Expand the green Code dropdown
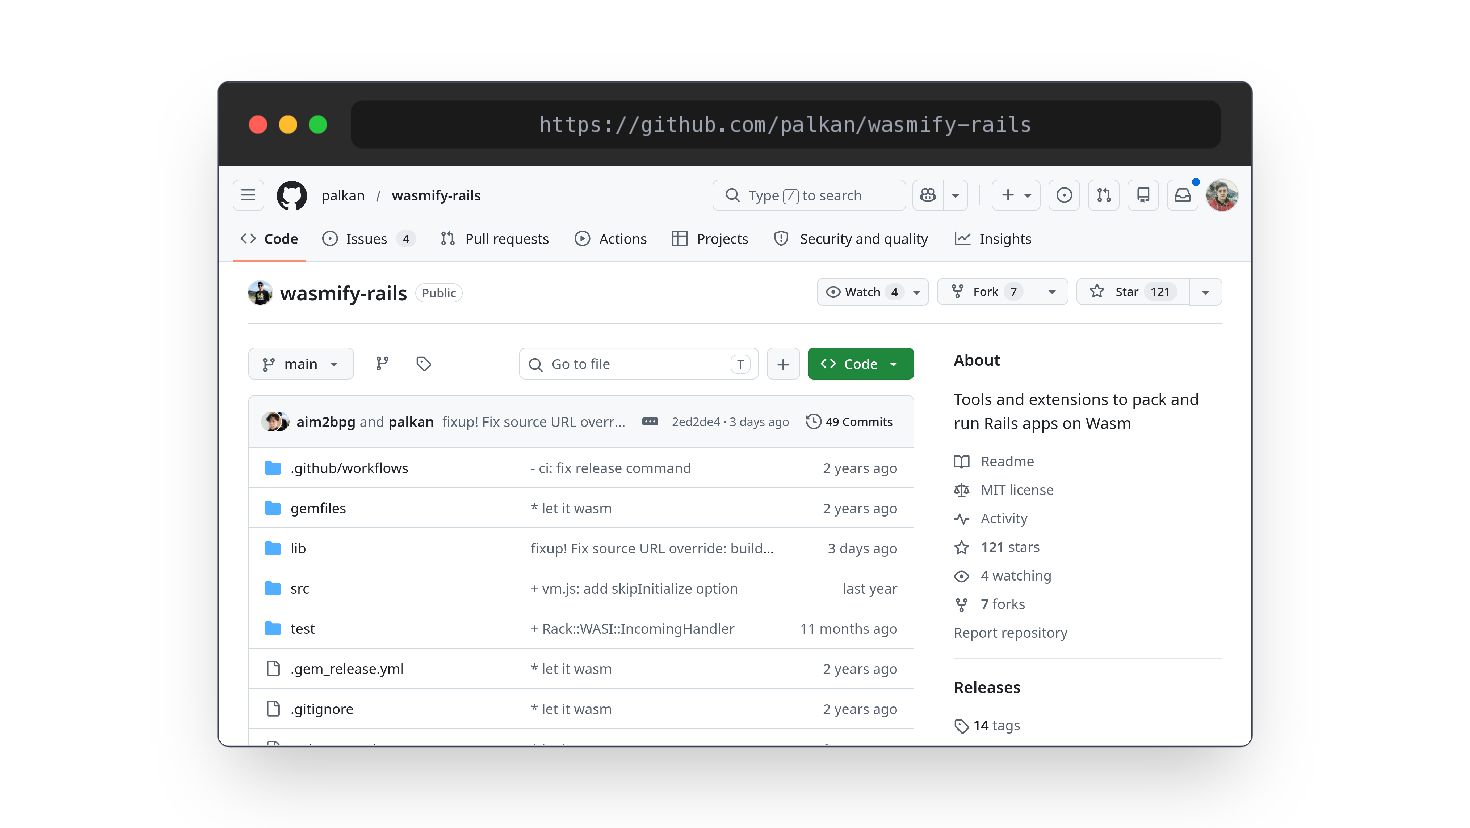Viewport: 1470px width, 828px height. [861, 364]
